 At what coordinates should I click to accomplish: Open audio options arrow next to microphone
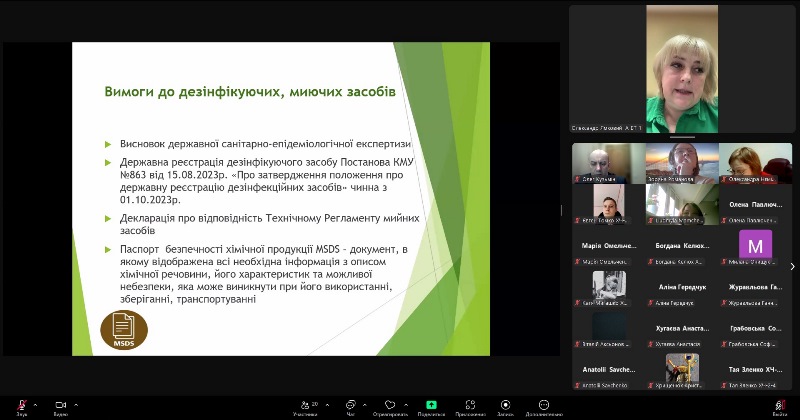37,404
